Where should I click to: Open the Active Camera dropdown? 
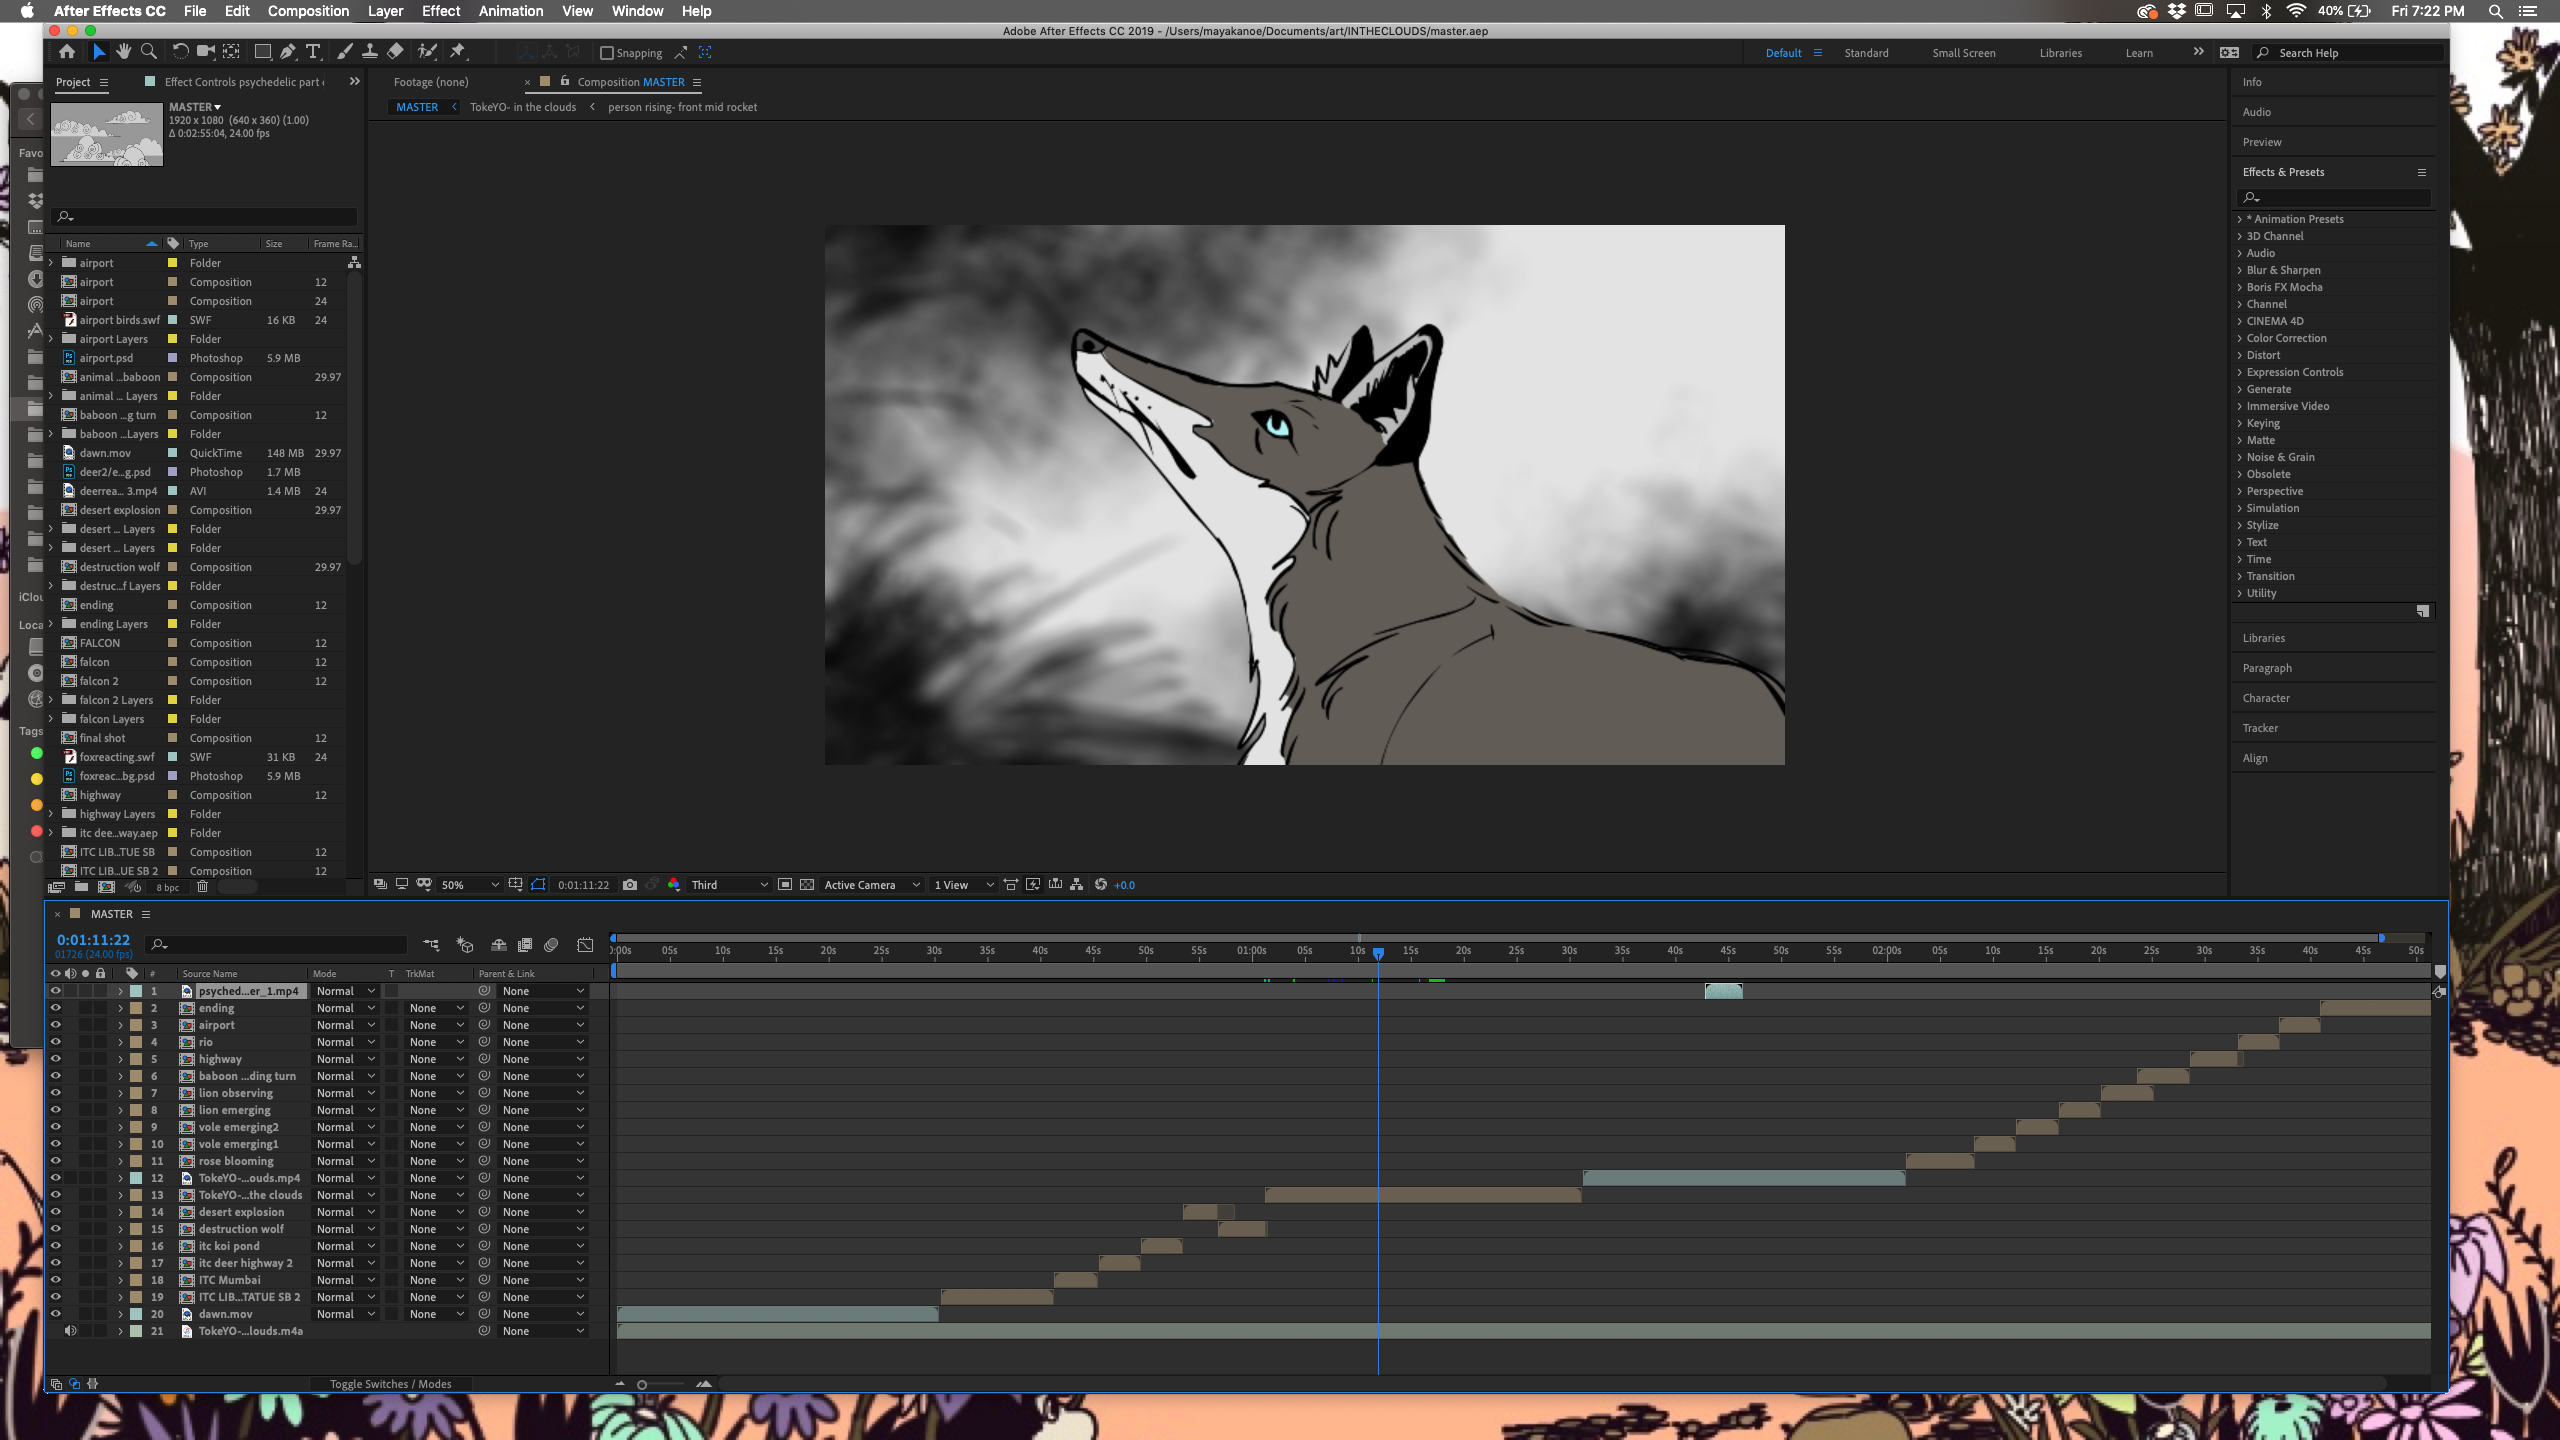[871, 885]
